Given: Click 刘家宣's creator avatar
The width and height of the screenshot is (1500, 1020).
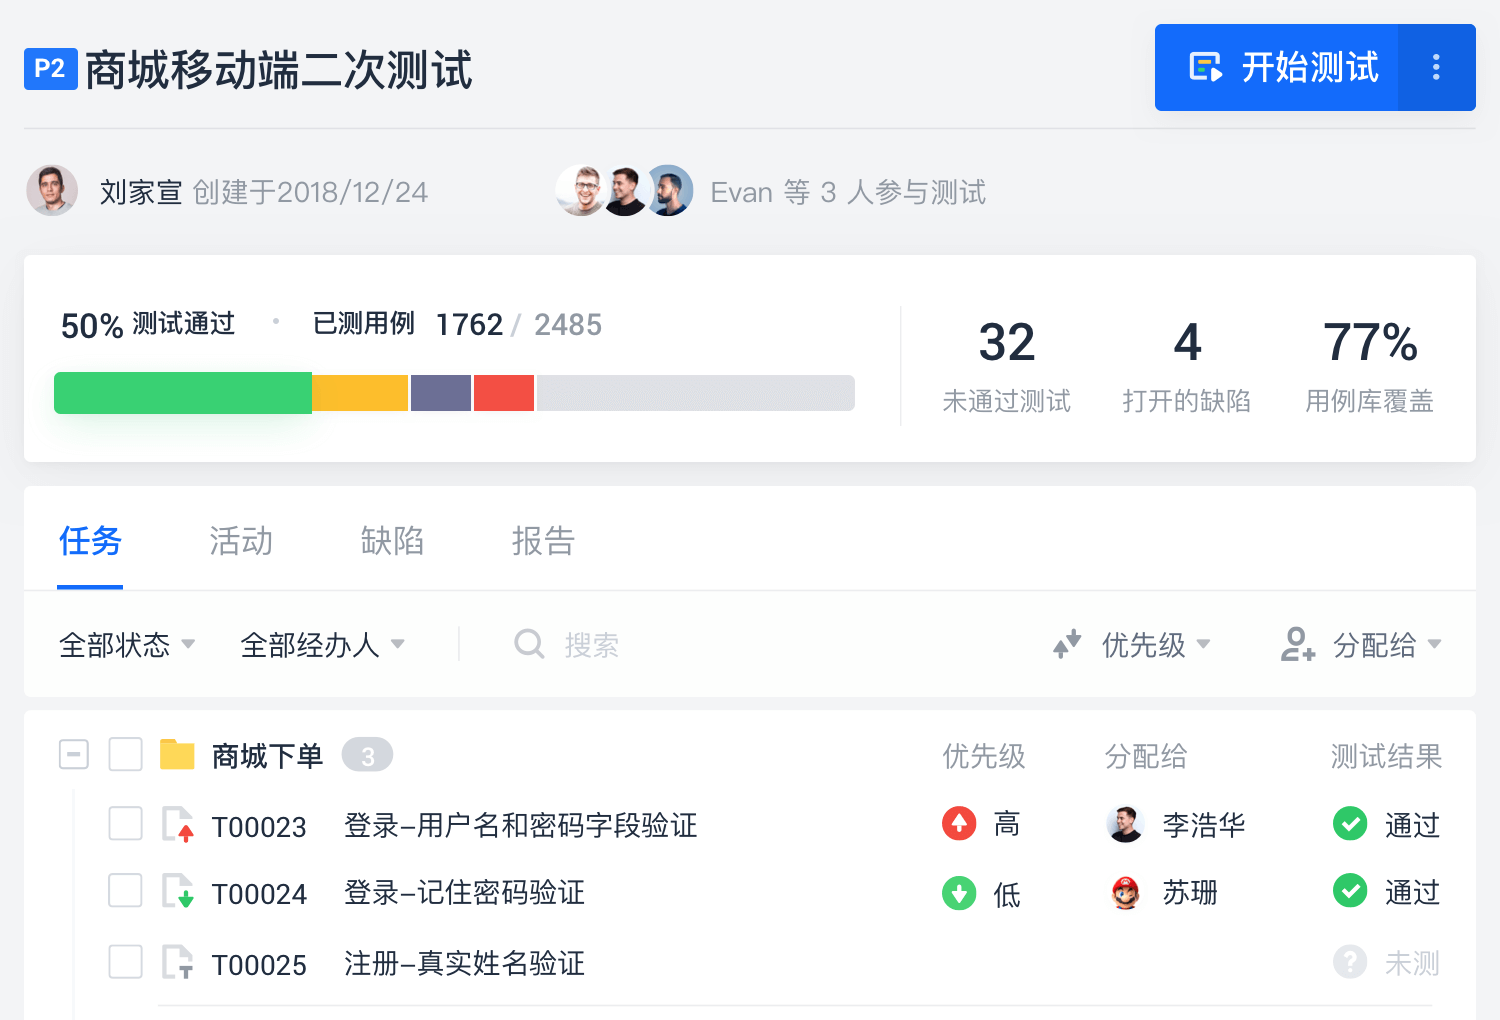Looking at the screenshot, I should [x=52, y=190].
